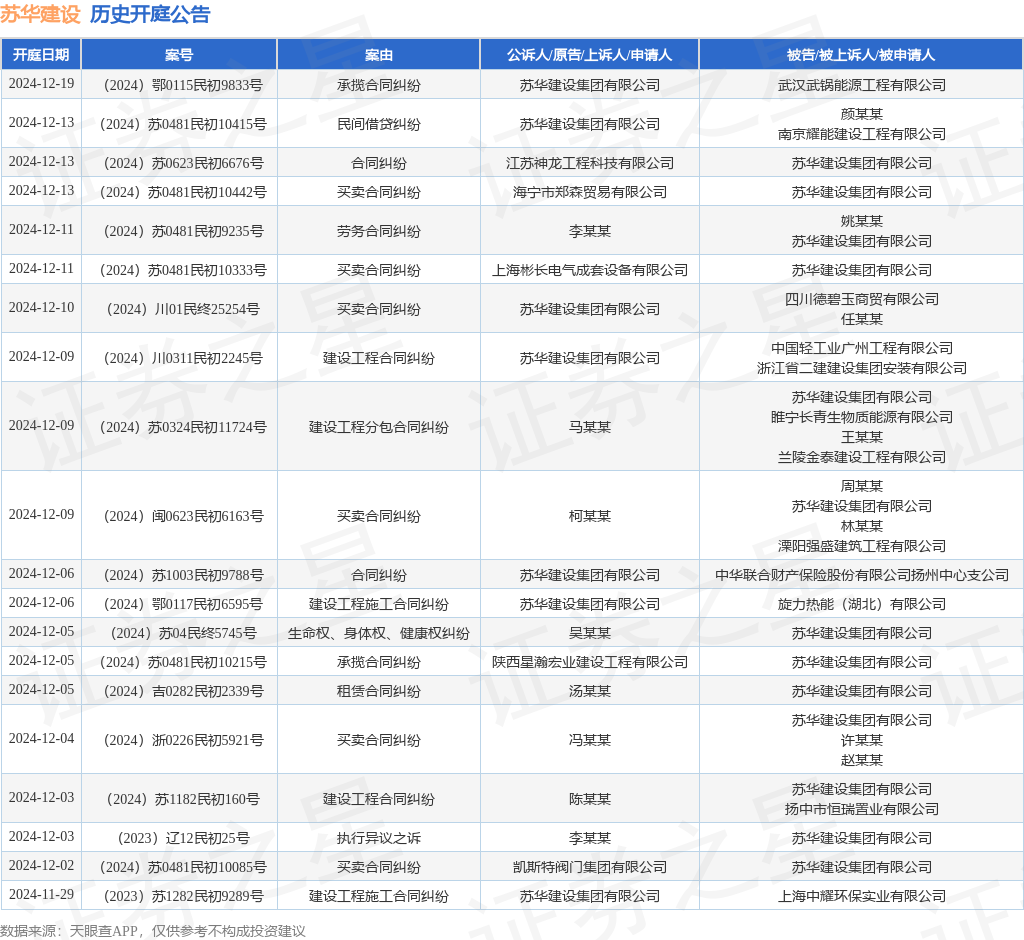Click case number (2024)浙0226民初5921号
This screenshot has height=940, width=1024.
184,740
